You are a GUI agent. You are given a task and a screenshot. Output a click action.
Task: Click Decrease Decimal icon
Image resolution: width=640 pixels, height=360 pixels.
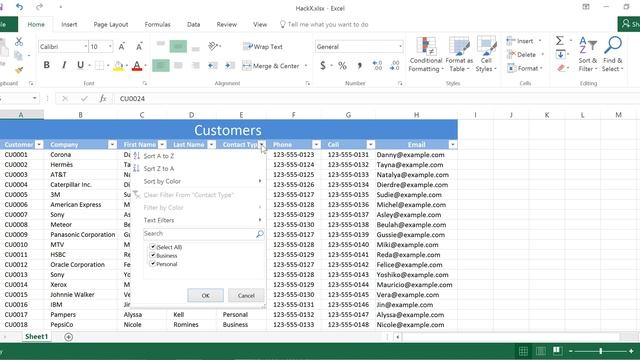pos(395,65)
